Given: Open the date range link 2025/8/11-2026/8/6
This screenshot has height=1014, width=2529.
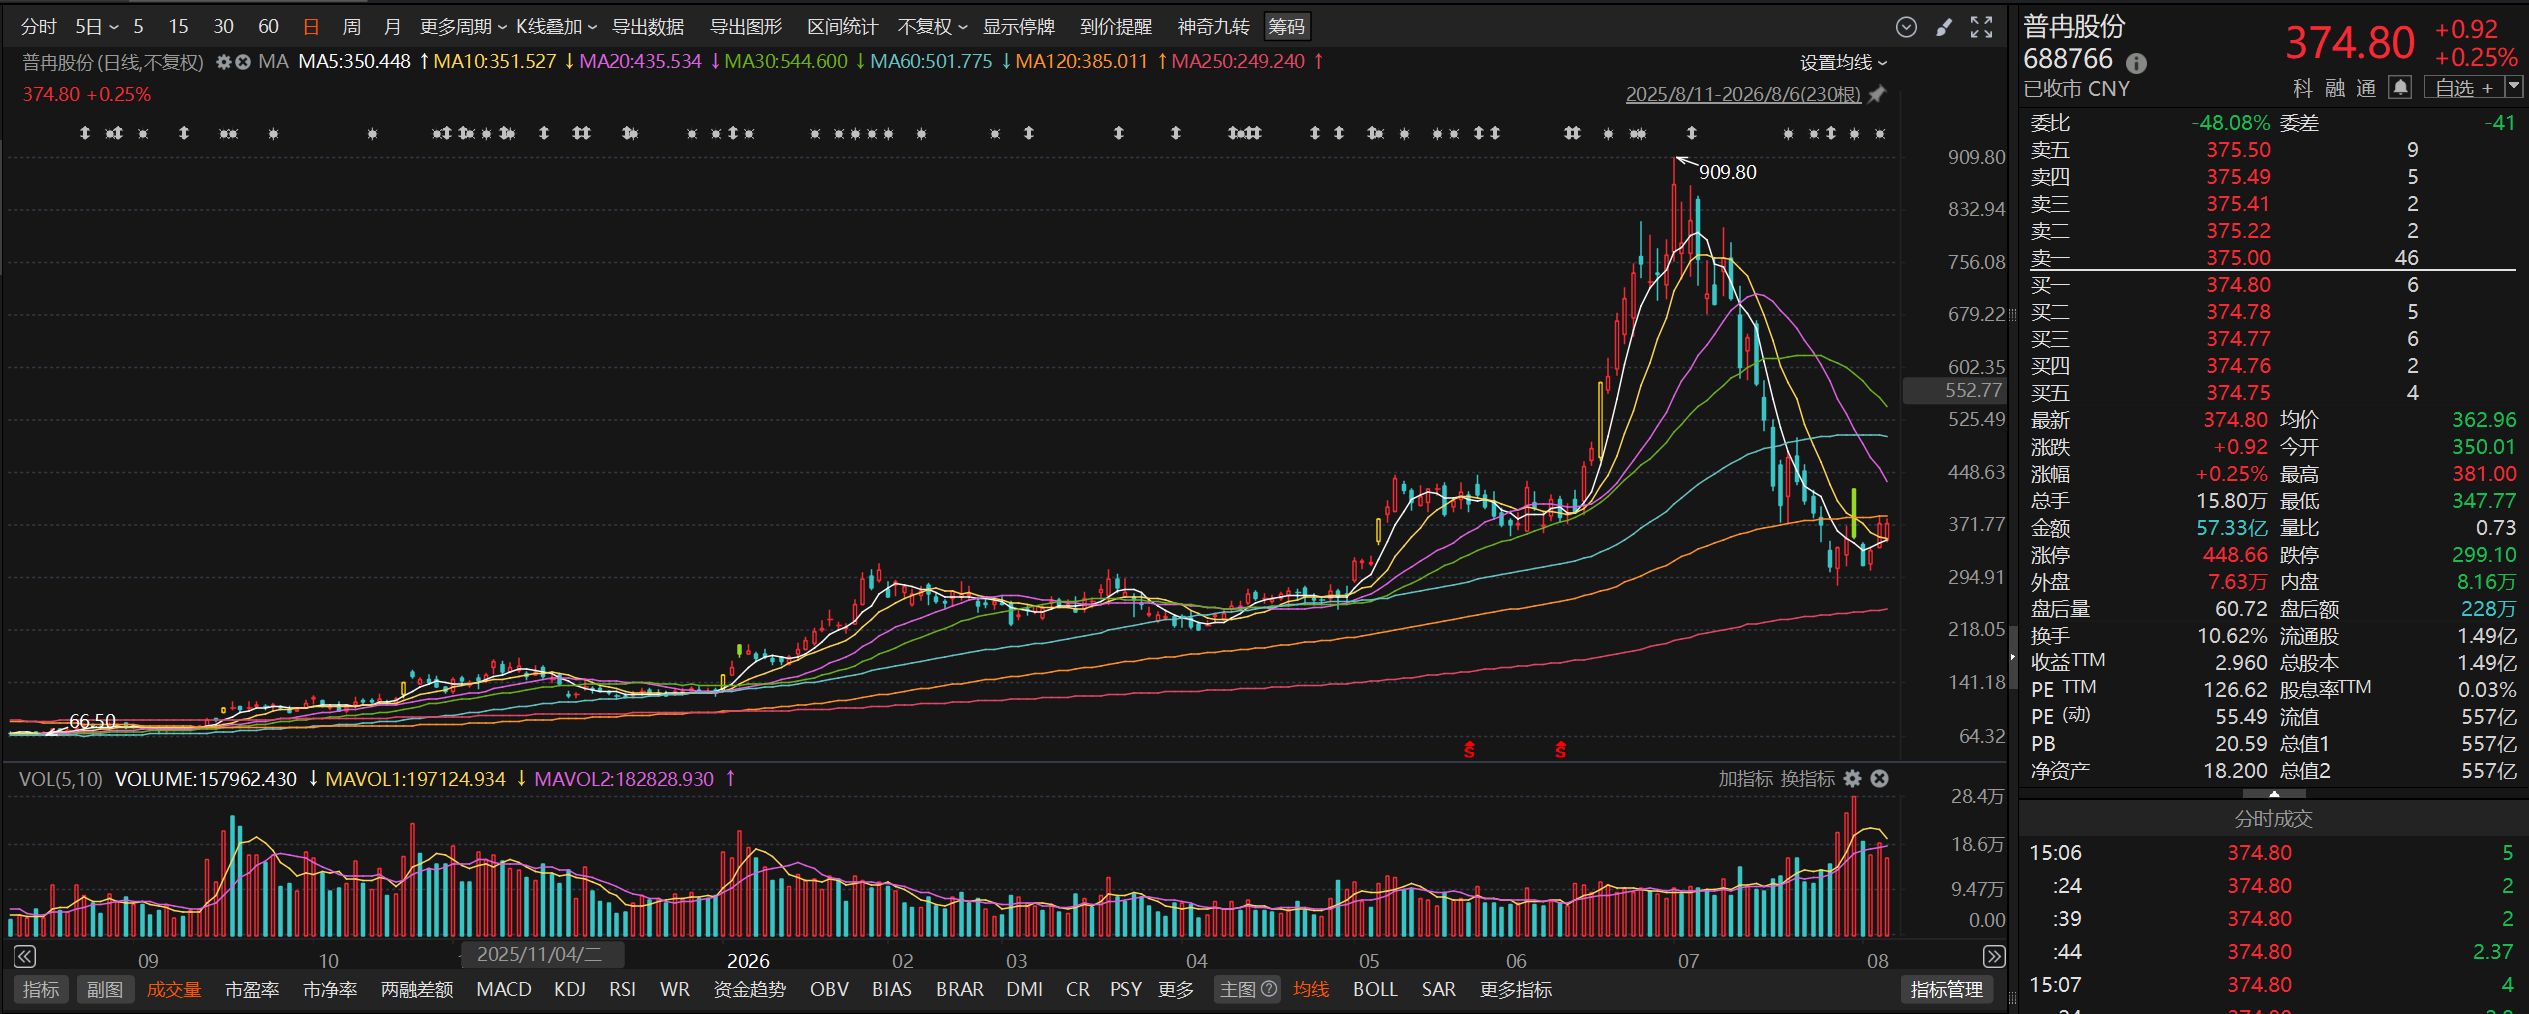Looking at the screenshot, I should (1743, 94).
